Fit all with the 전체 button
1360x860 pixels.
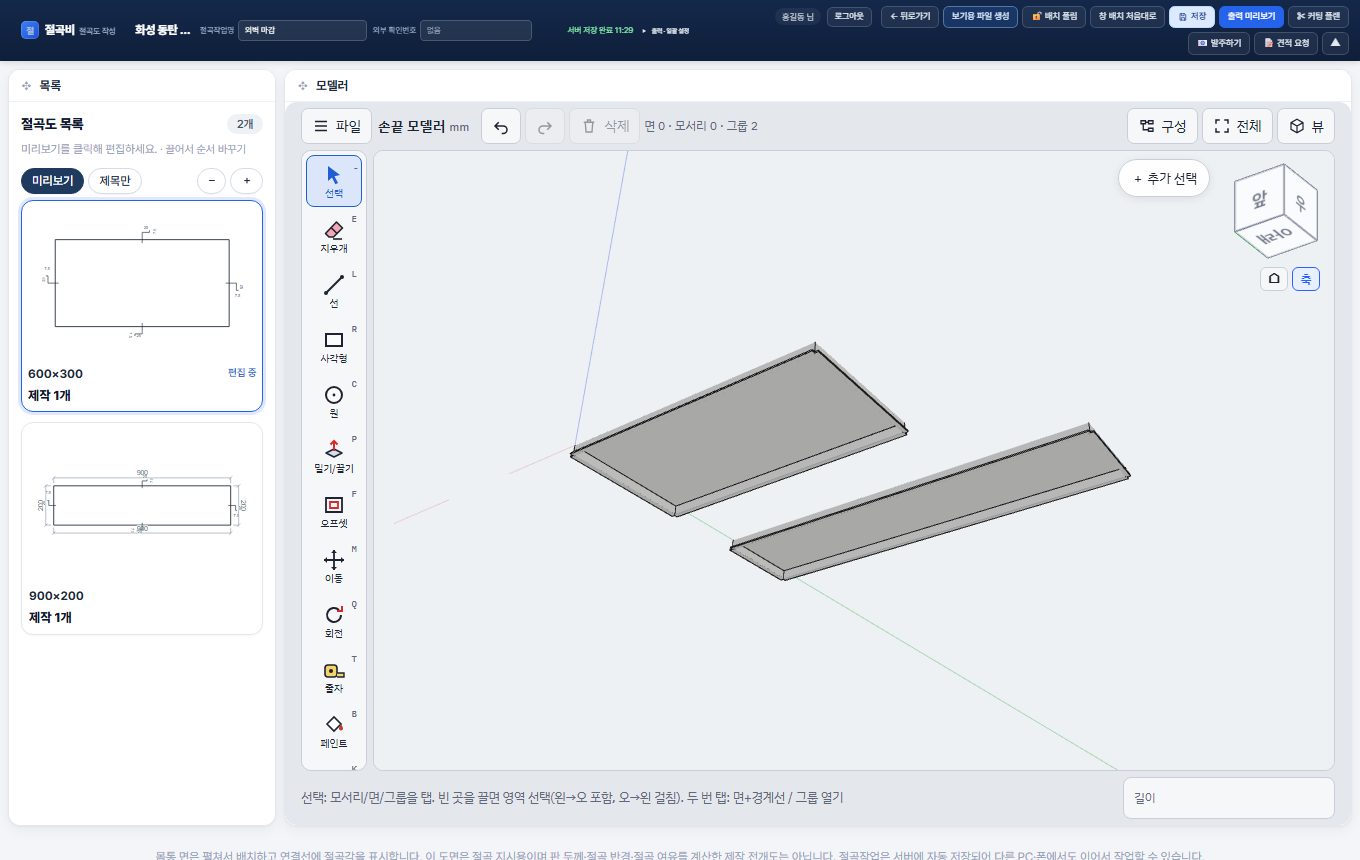[1237, 126]
